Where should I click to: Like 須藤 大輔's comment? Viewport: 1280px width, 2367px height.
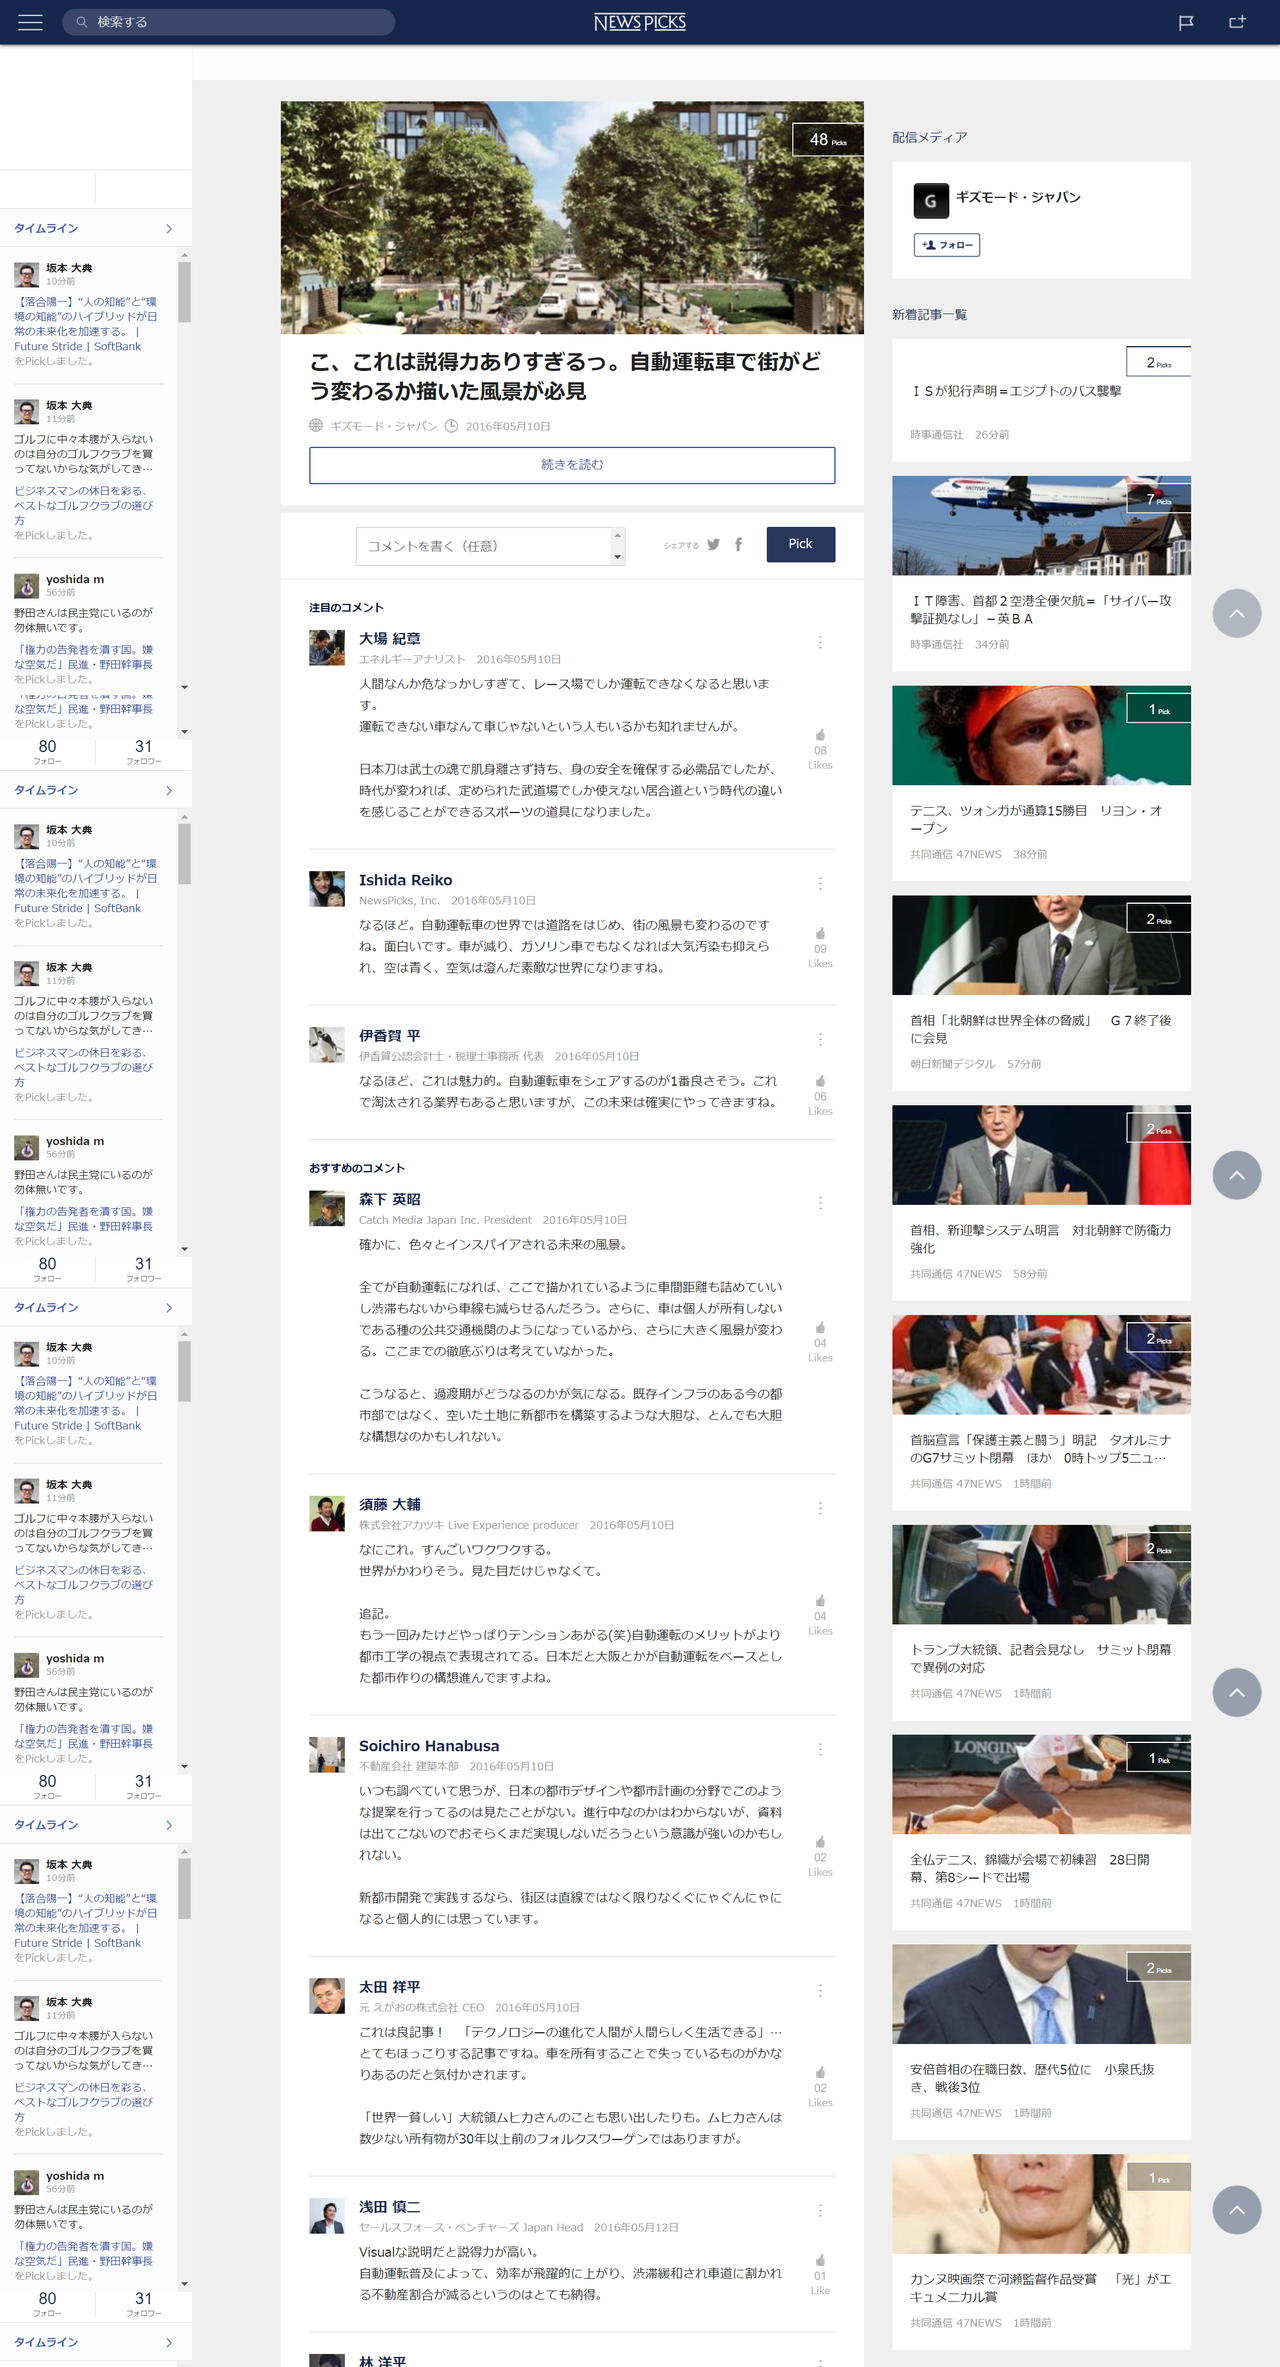coord(820,1601)
